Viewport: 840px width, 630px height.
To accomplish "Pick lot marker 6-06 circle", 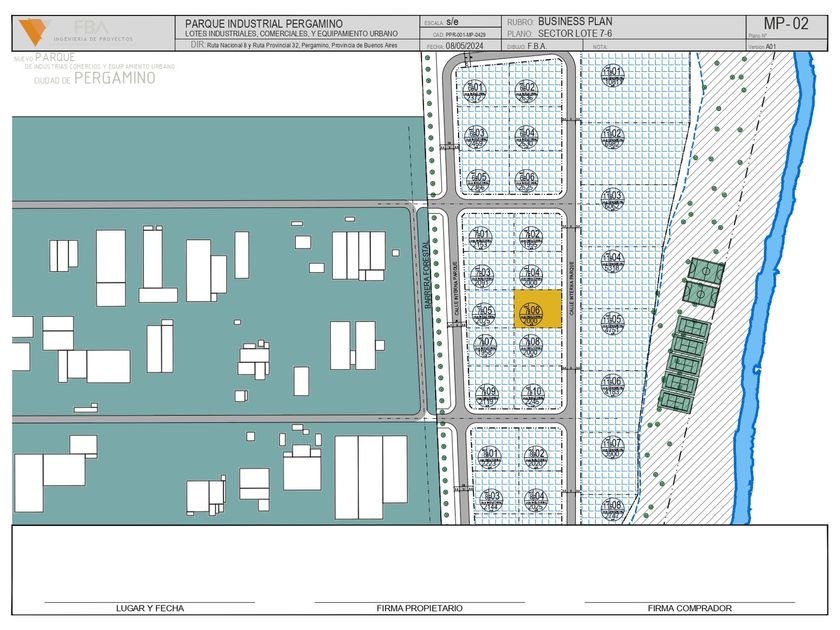I will click(526, 181).
